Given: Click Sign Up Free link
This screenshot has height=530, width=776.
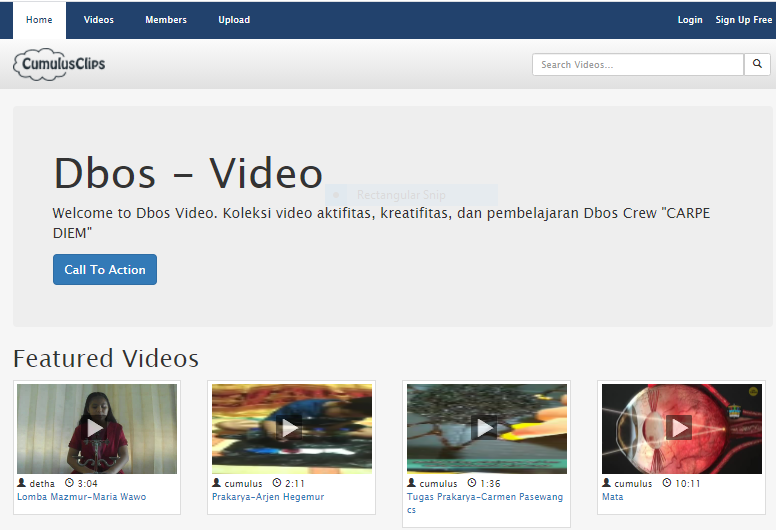Looking at the screenshot, I should click(743, 20).
